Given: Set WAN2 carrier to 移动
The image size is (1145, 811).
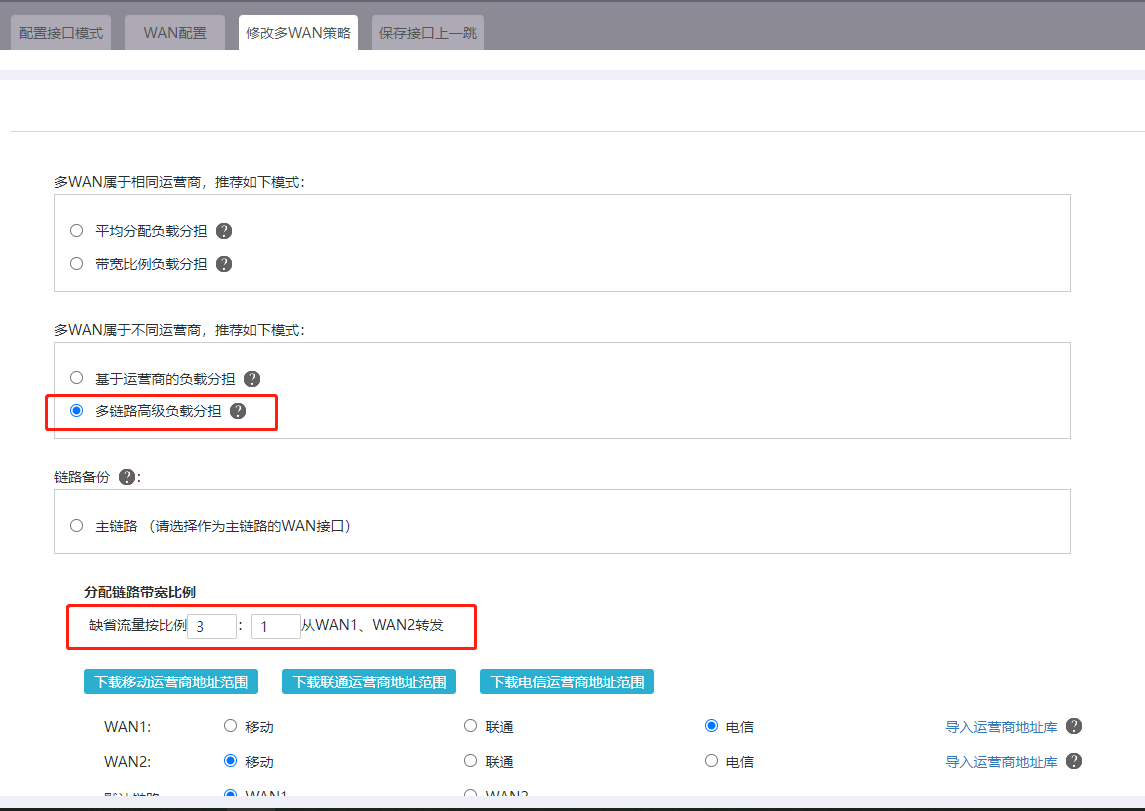Looking at the screenshot, I should 231,761.
